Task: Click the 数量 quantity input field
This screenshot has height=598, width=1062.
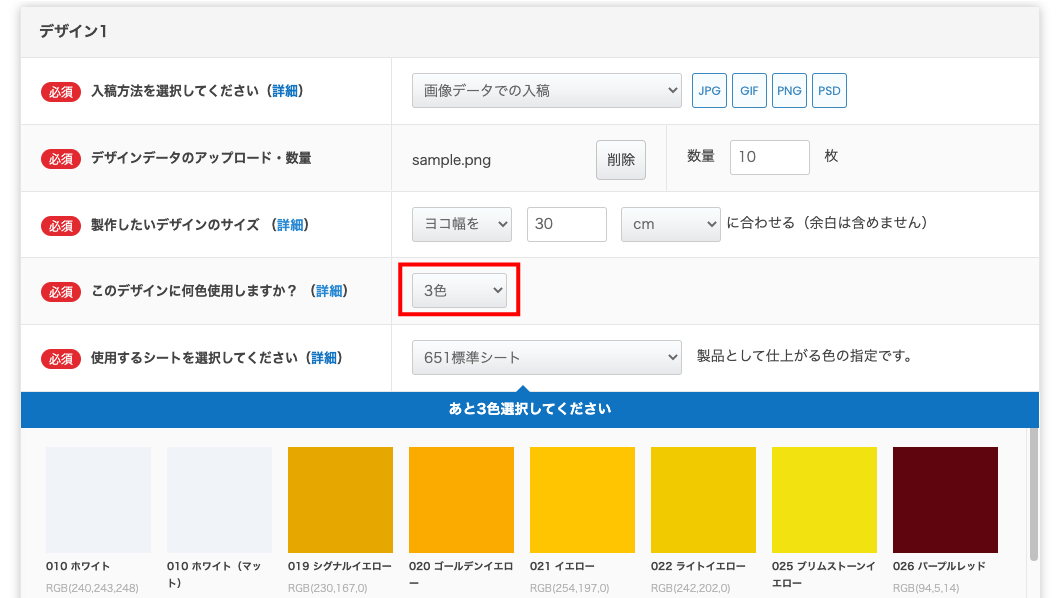Action: click(x=769, y=157)
